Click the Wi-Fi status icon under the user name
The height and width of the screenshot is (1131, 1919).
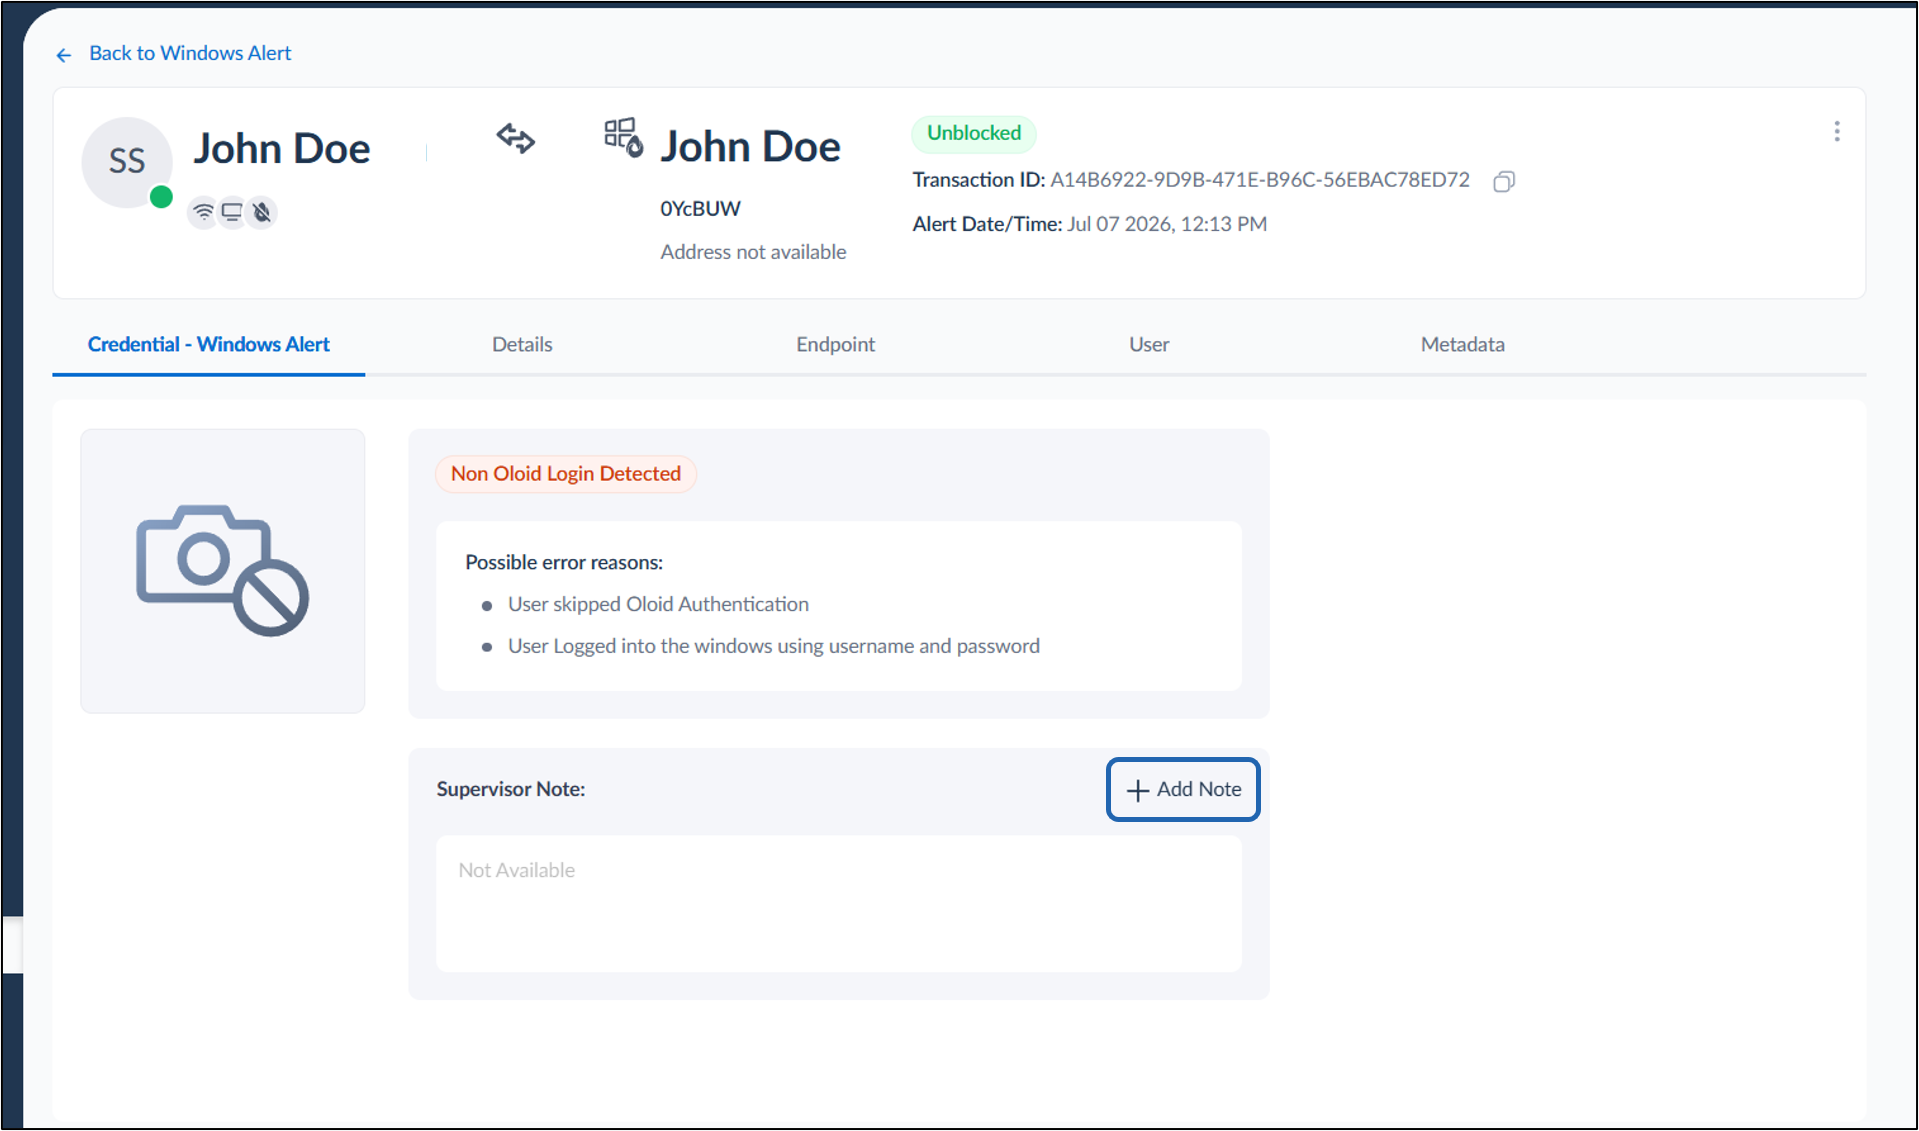click(203, 212)
